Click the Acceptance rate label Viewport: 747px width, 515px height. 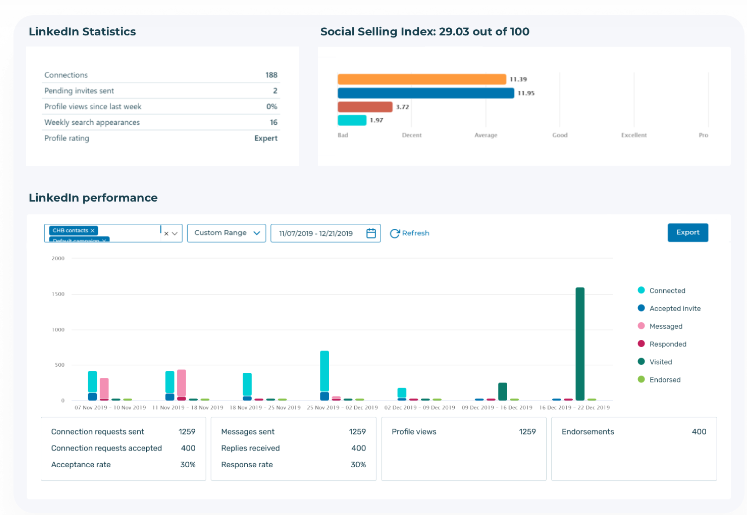point(81,465)
